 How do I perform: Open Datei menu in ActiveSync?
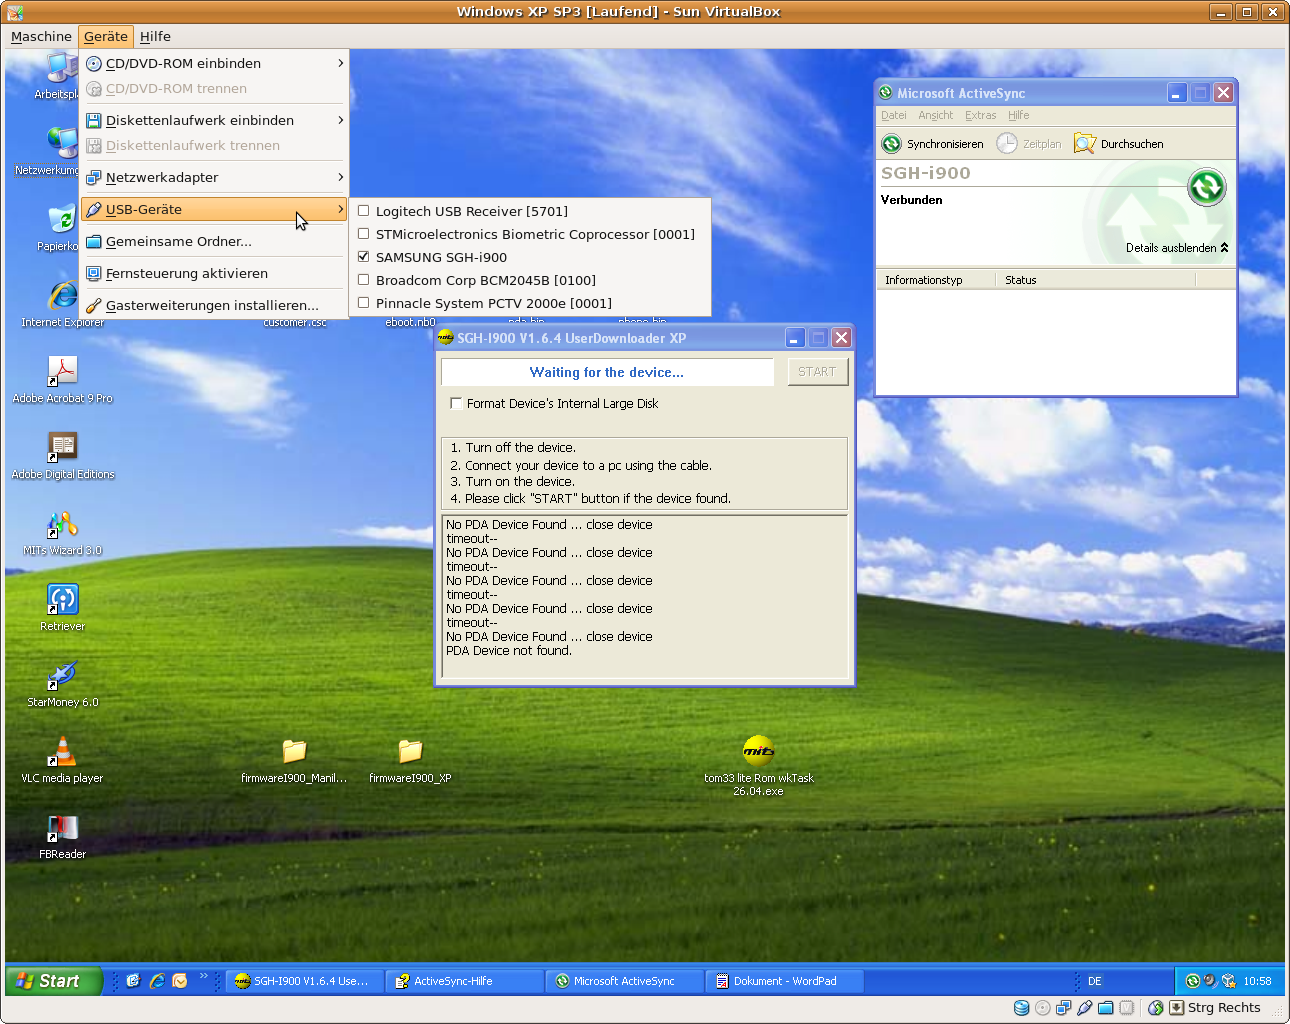coord(894,115)
